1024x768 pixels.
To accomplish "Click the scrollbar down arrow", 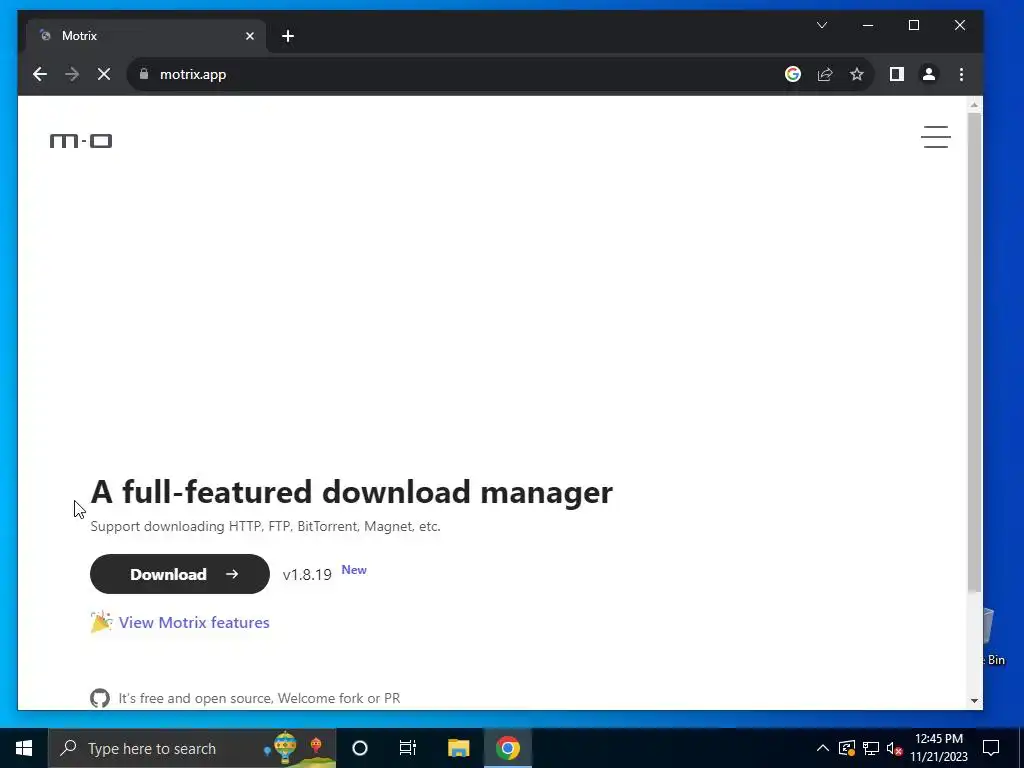I will pyautogui.click(x=974, y=701).
